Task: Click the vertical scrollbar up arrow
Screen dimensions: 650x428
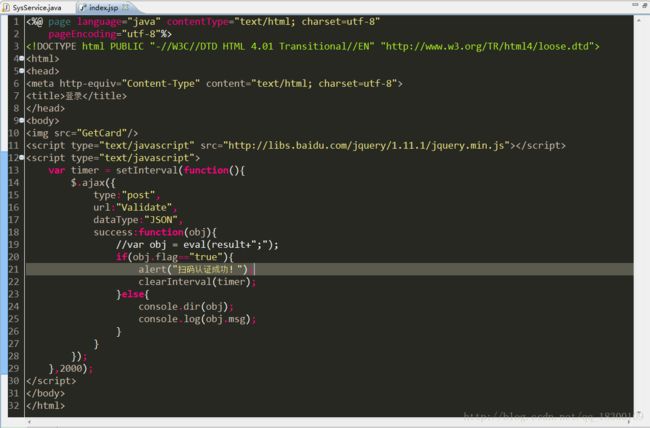Action: (641, 20)
